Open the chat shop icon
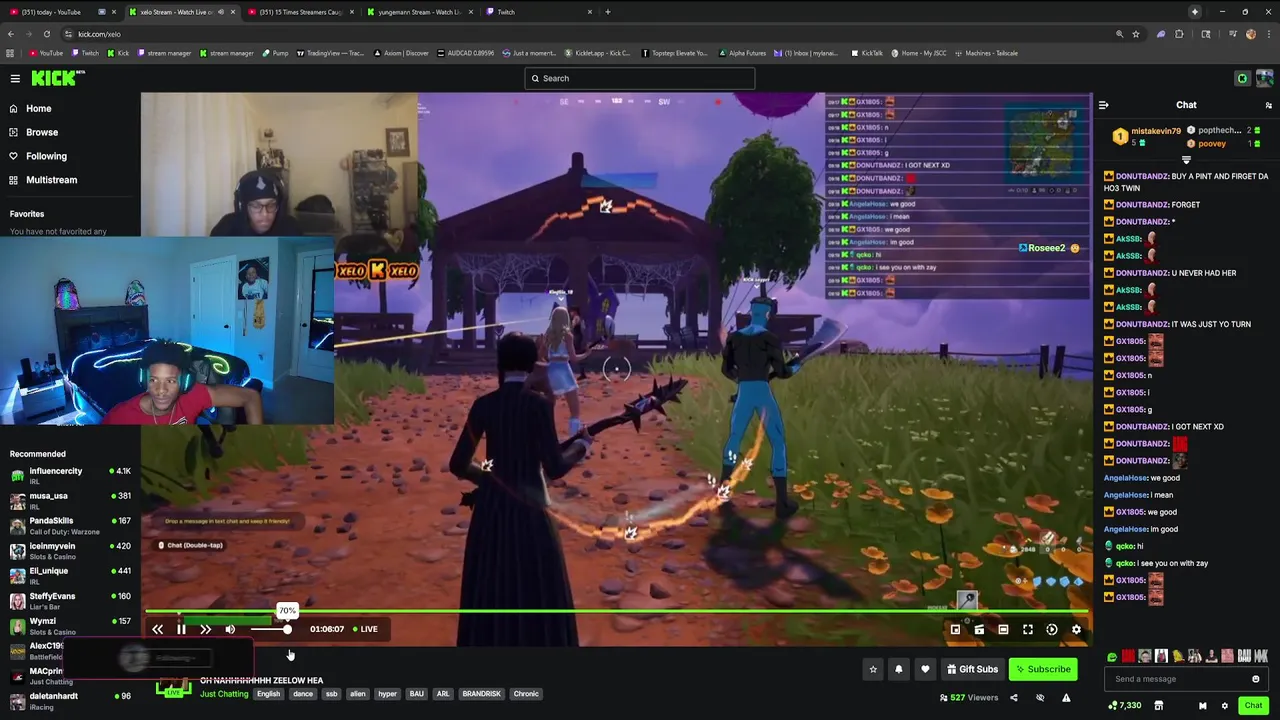 (1158, 706)
